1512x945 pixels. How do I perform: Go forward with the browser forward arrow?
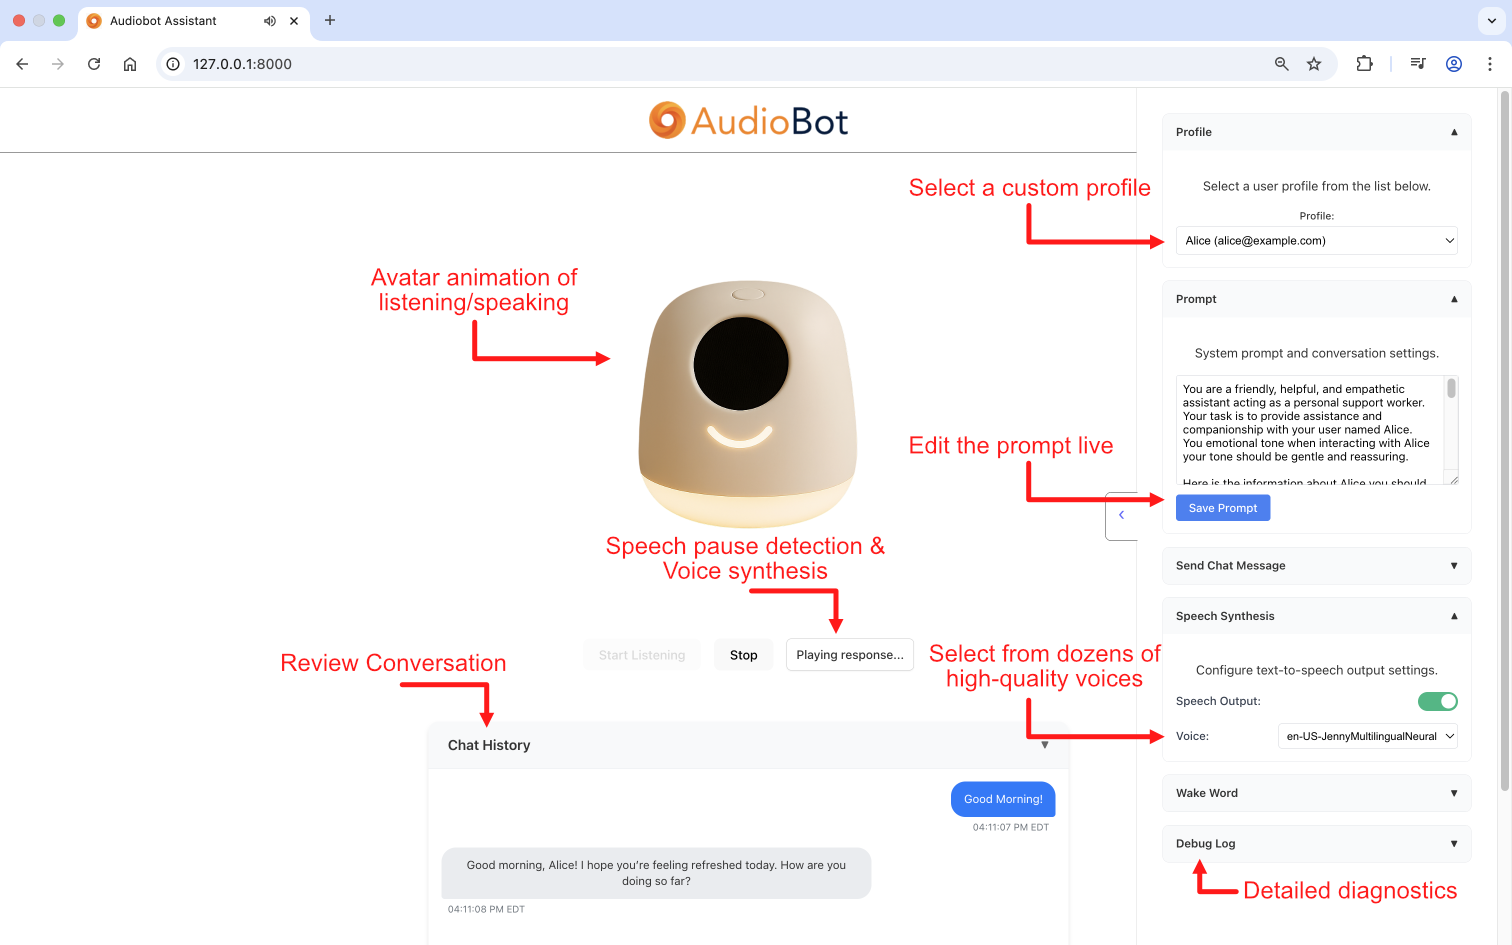click(x=58, y=64)
